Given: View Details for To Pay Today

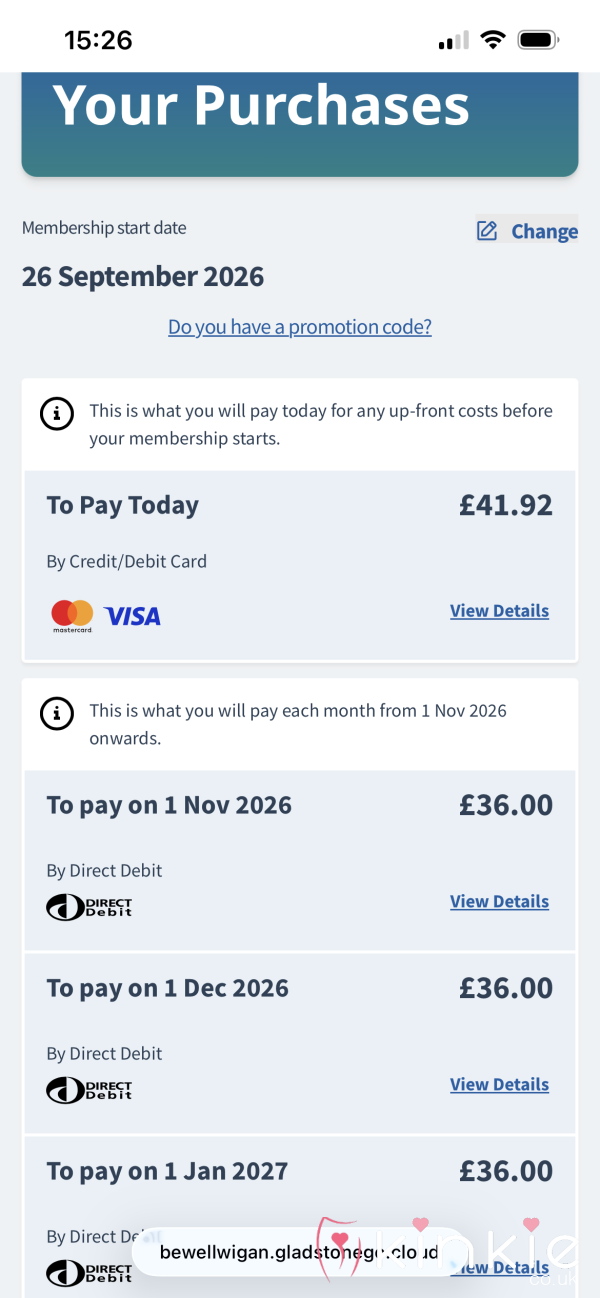Looking at the screenshot, I should click(499, 611).
